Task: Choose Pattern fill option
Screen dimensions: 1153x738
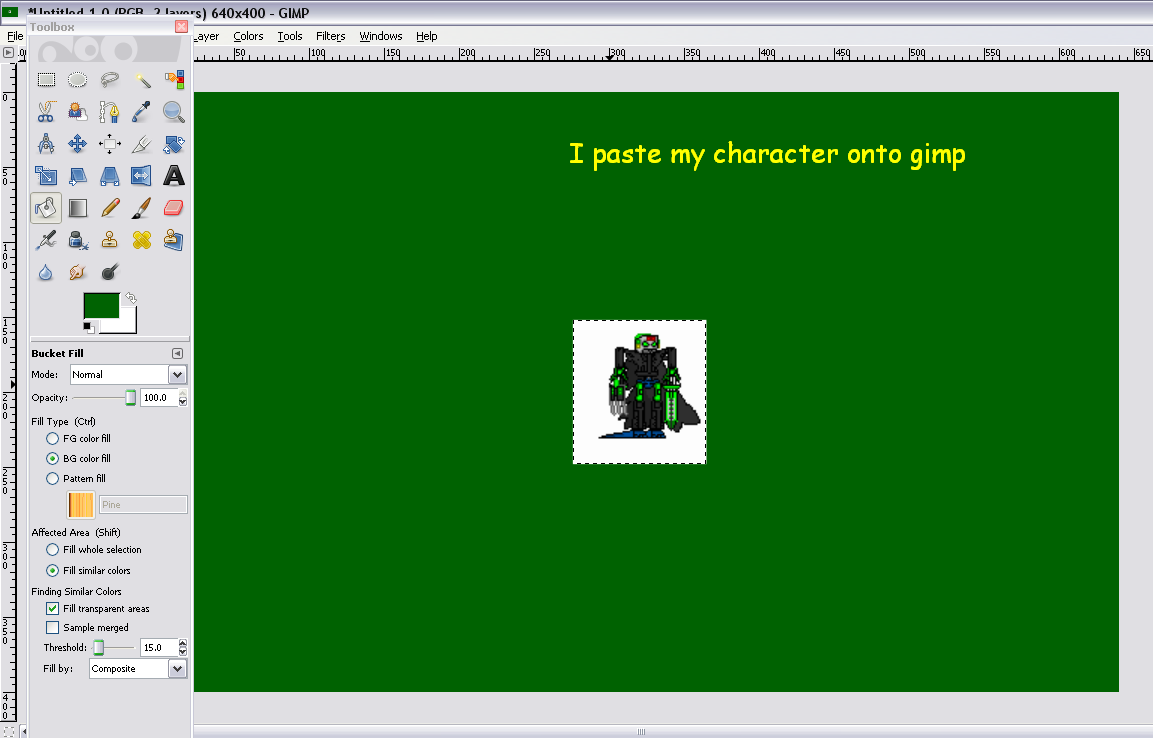Action: click(53, 479)
